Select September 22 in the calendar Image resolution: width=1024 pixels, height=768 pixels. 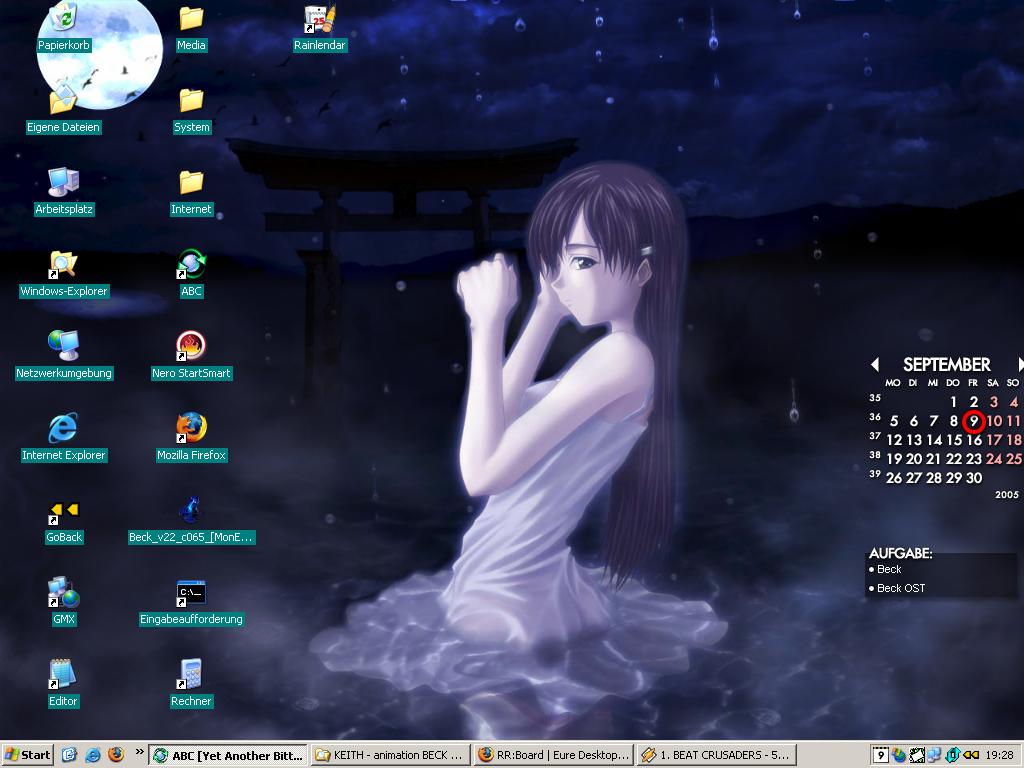pos(954,459)
